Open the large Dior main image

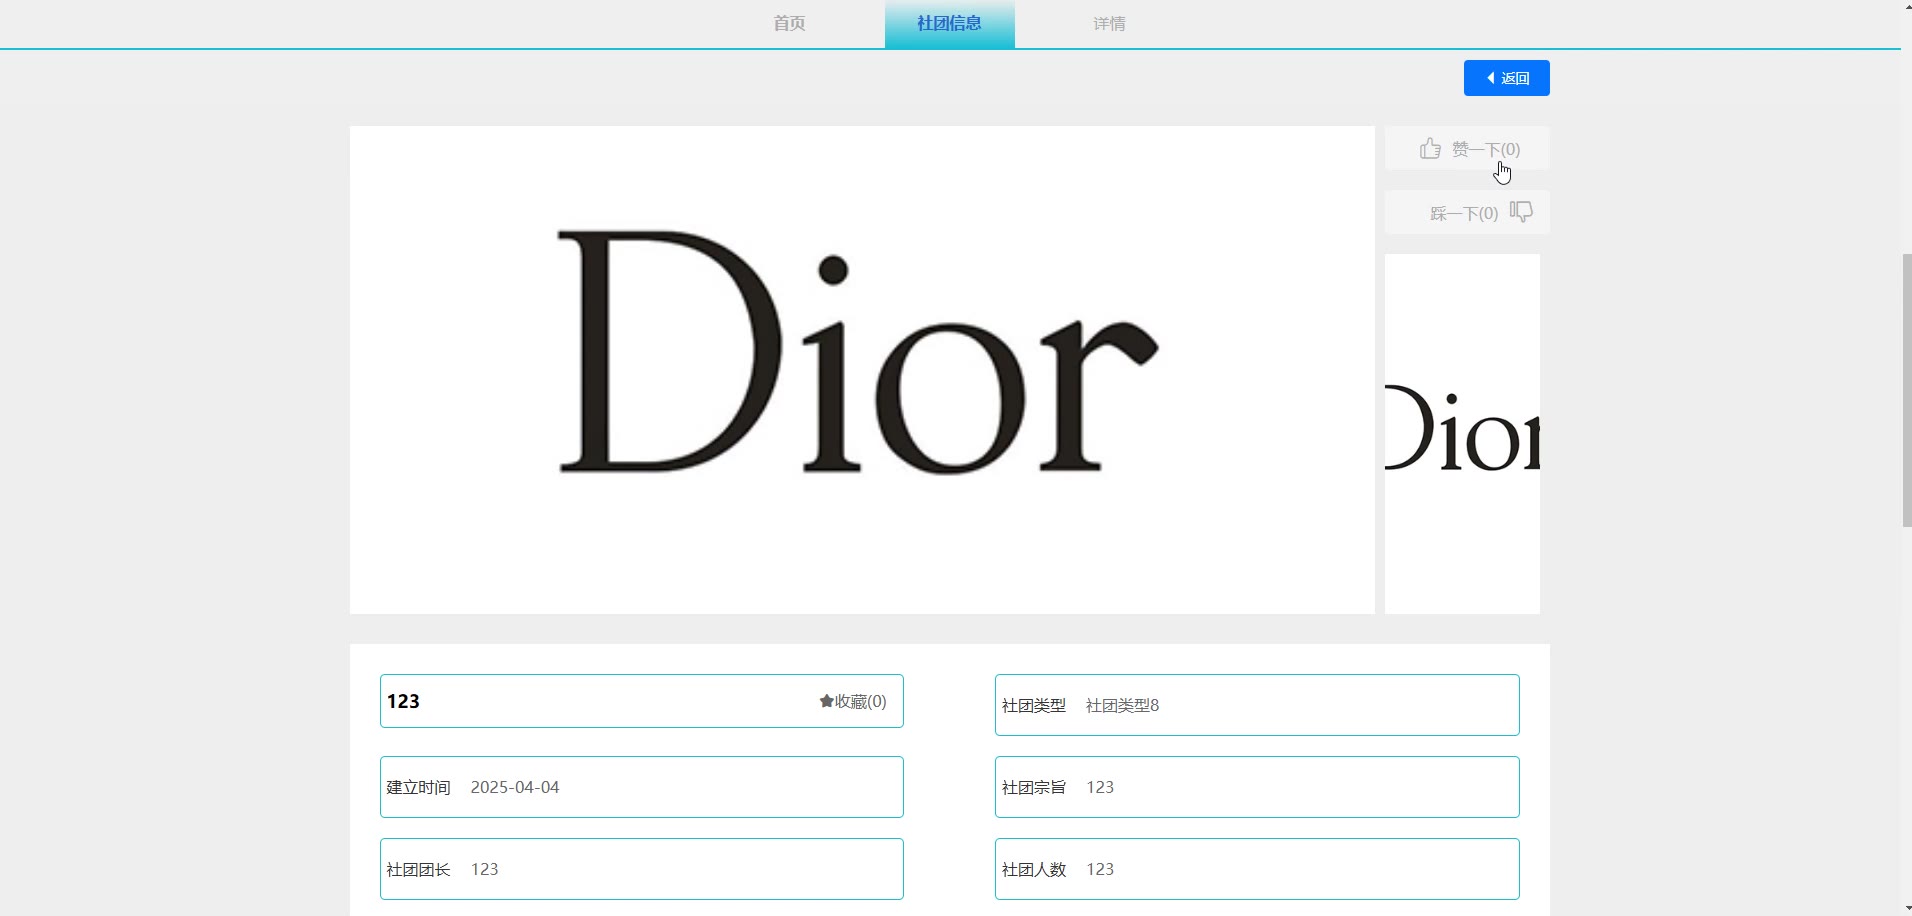(x=862, y=370)
